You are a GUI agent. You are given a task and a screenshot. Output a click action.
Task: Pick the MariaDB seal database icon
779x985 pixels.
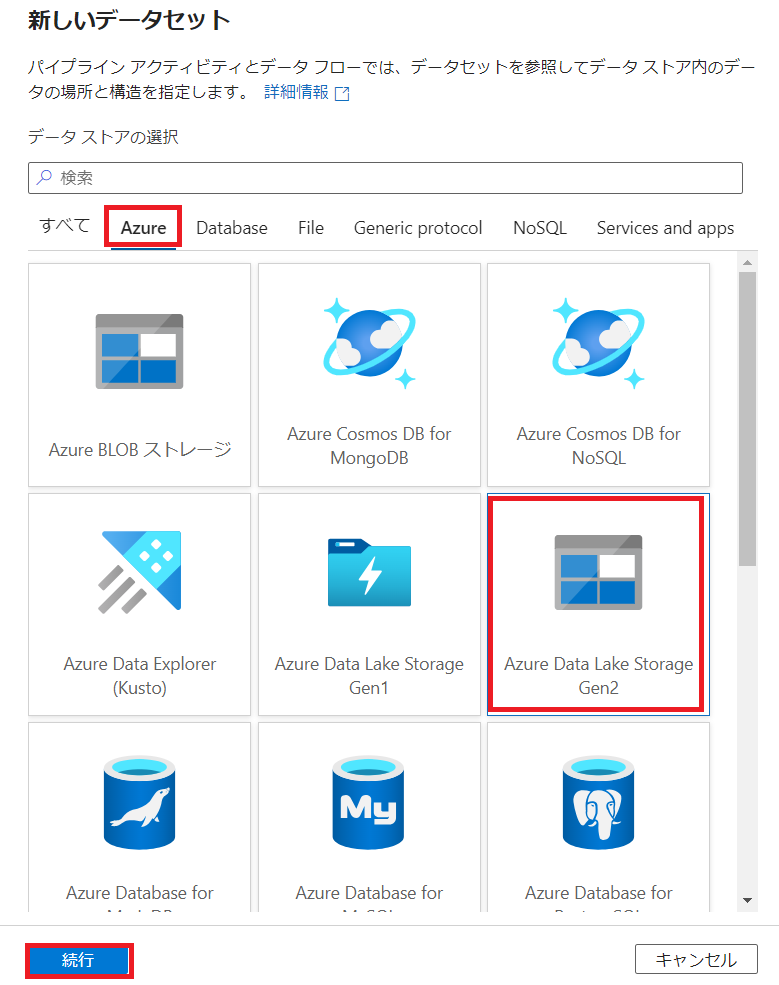coord(139,803)
